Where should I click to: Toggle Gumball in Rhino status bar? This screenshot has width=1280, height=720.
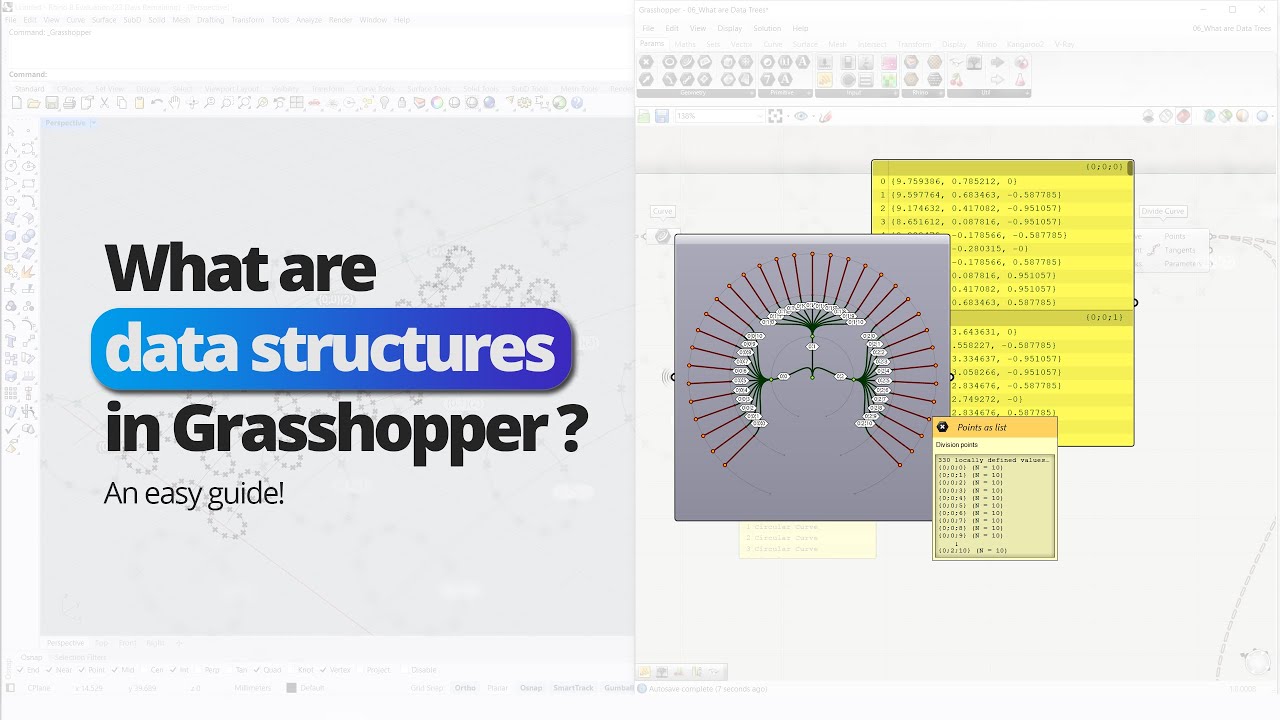pyautogui.click(x=619, y=688)
